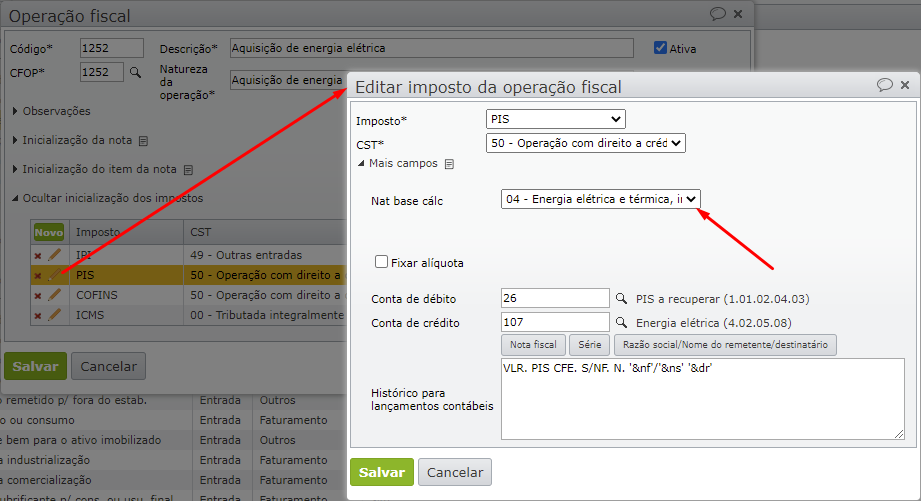Viewport: 921px width, 501px height.
Task: Delete the COFINS tax row
Action: click(38, 295)
